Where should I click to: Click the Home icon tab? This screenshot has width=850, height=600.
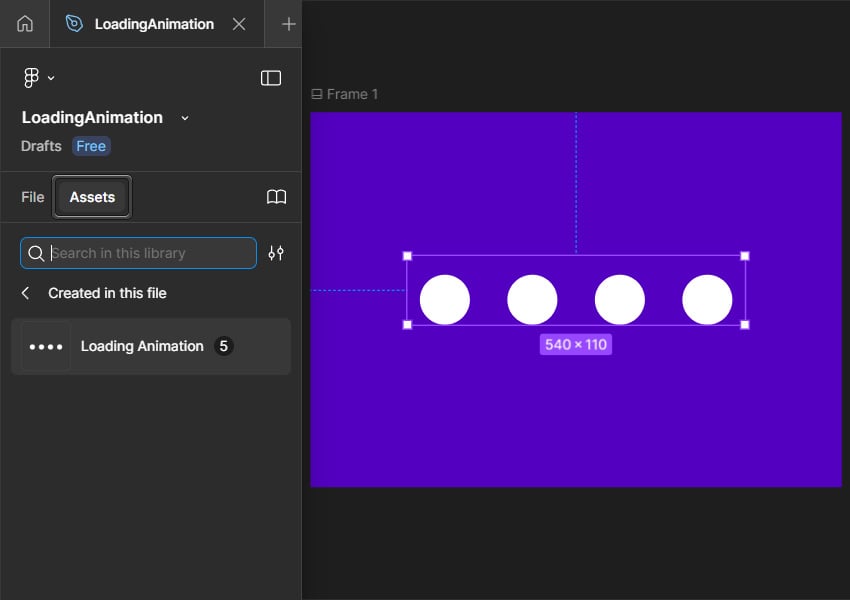[25, 24]
